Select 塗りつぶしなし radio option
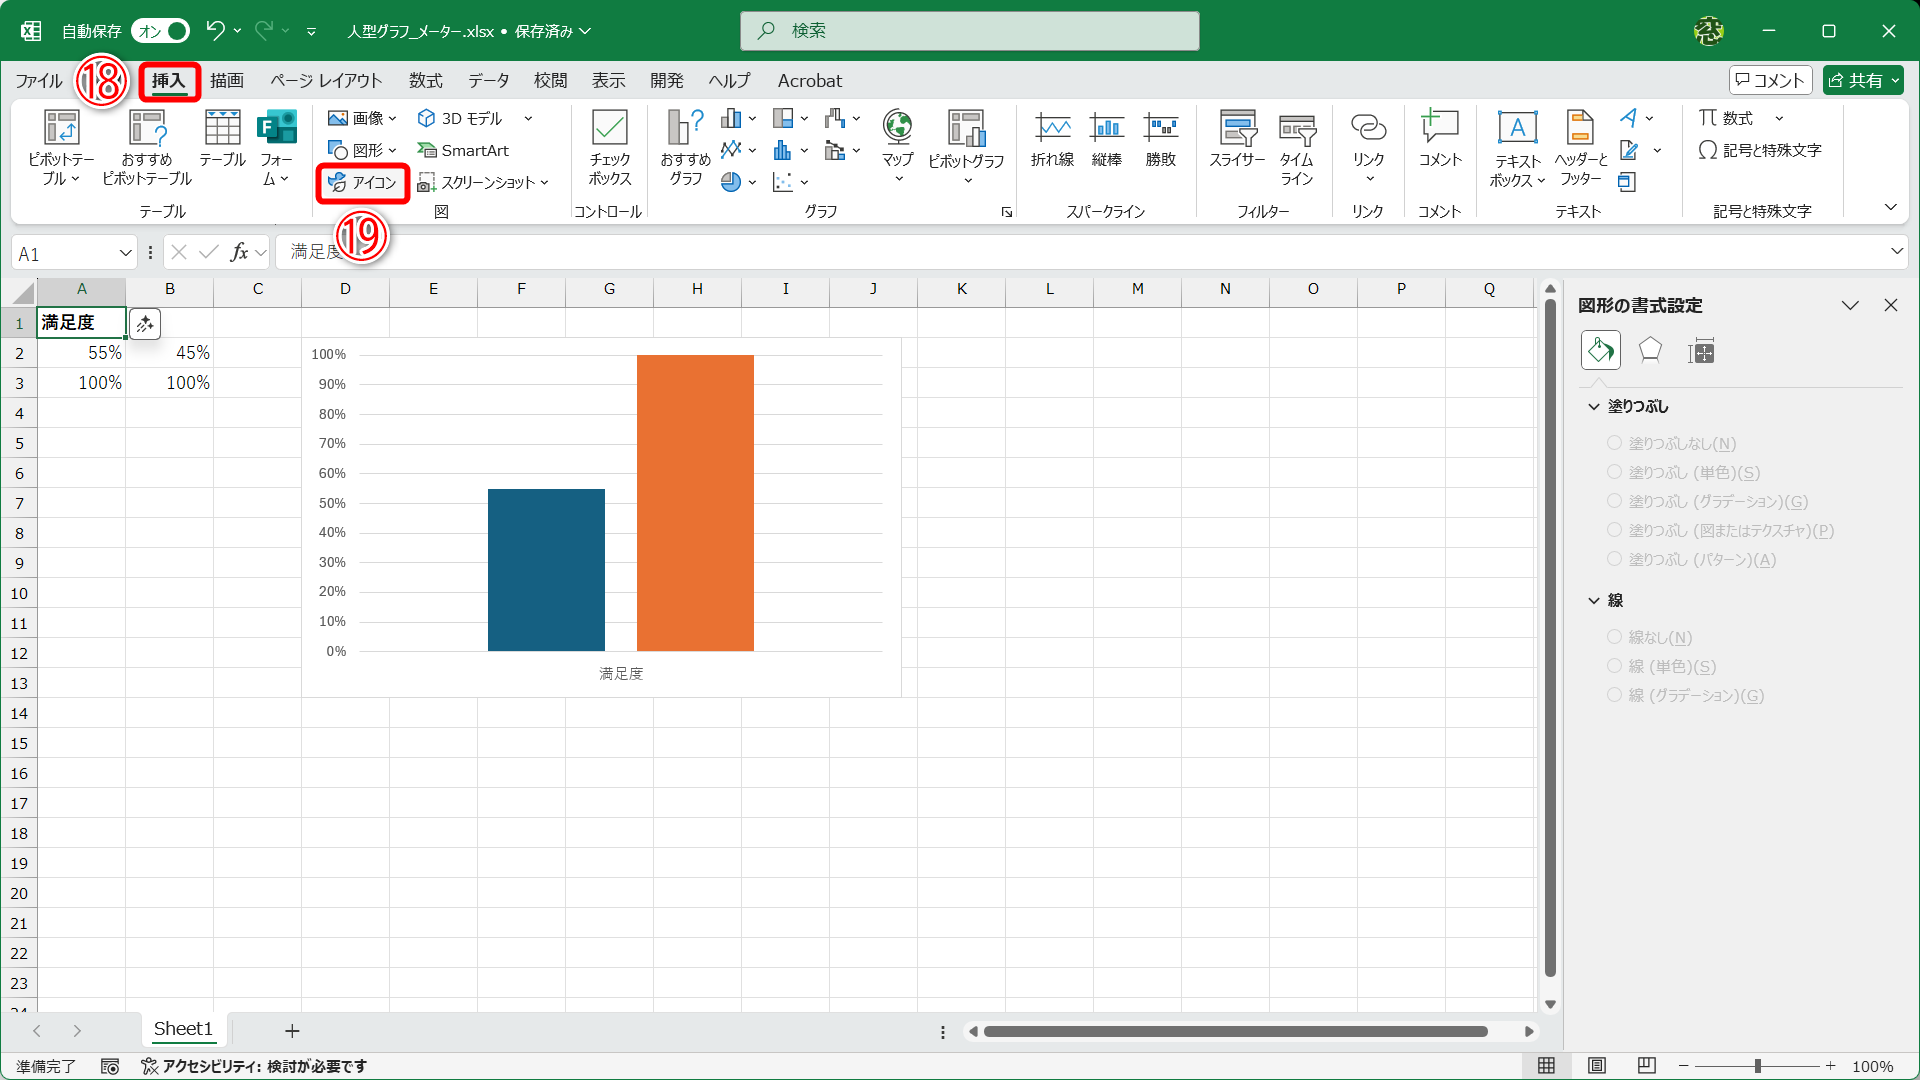Screen dimensions: 1920x1080 pos(1614,443)
